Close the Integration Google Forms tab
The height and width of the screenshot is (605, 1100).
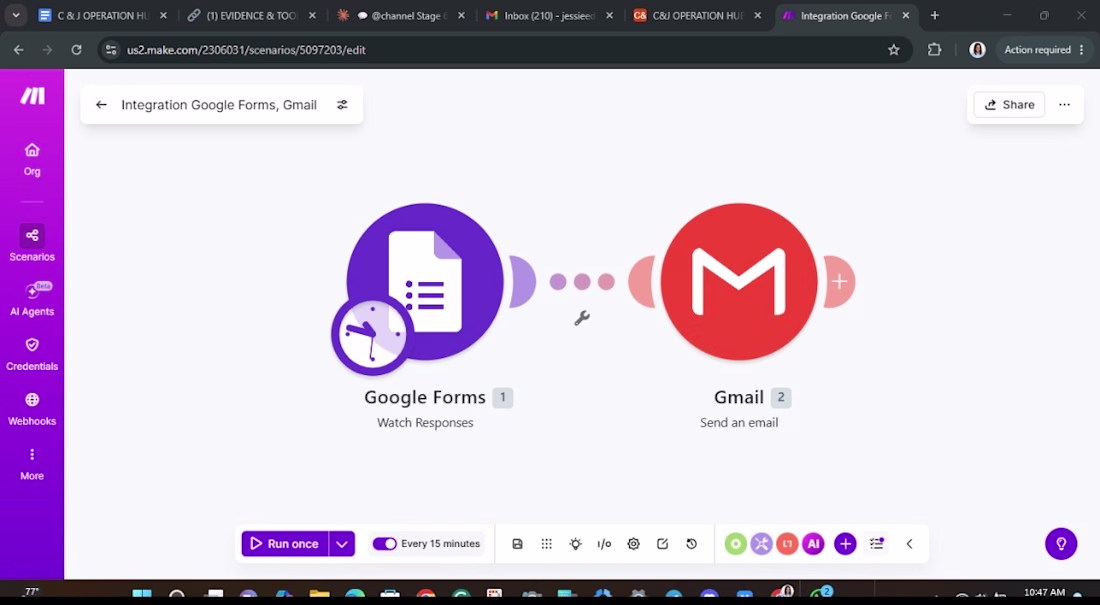coord(906,15)
